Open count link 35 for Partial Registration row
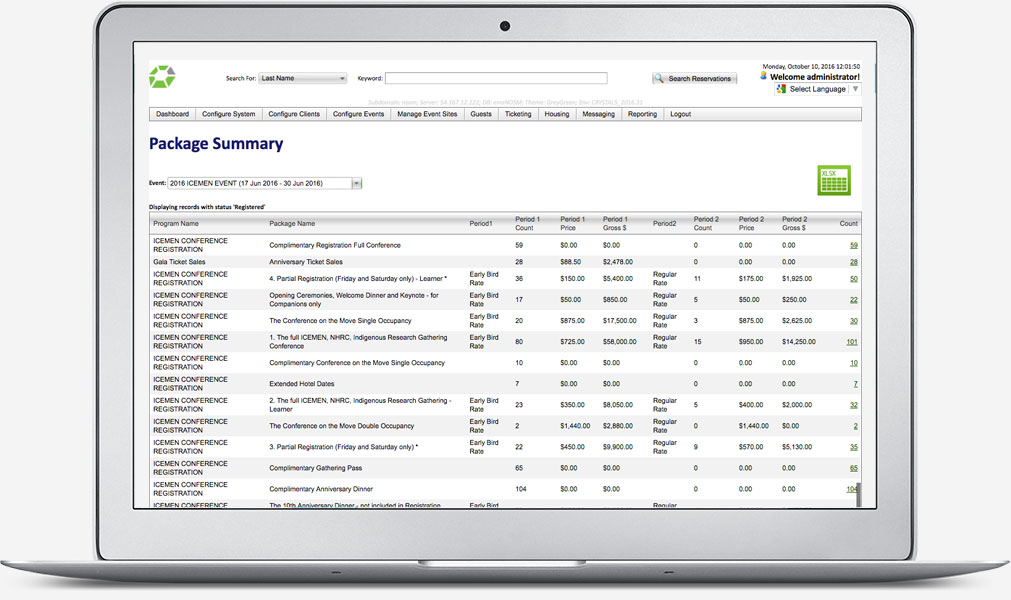This screenshot has width=1011, height=600. [x=854, y=447]
